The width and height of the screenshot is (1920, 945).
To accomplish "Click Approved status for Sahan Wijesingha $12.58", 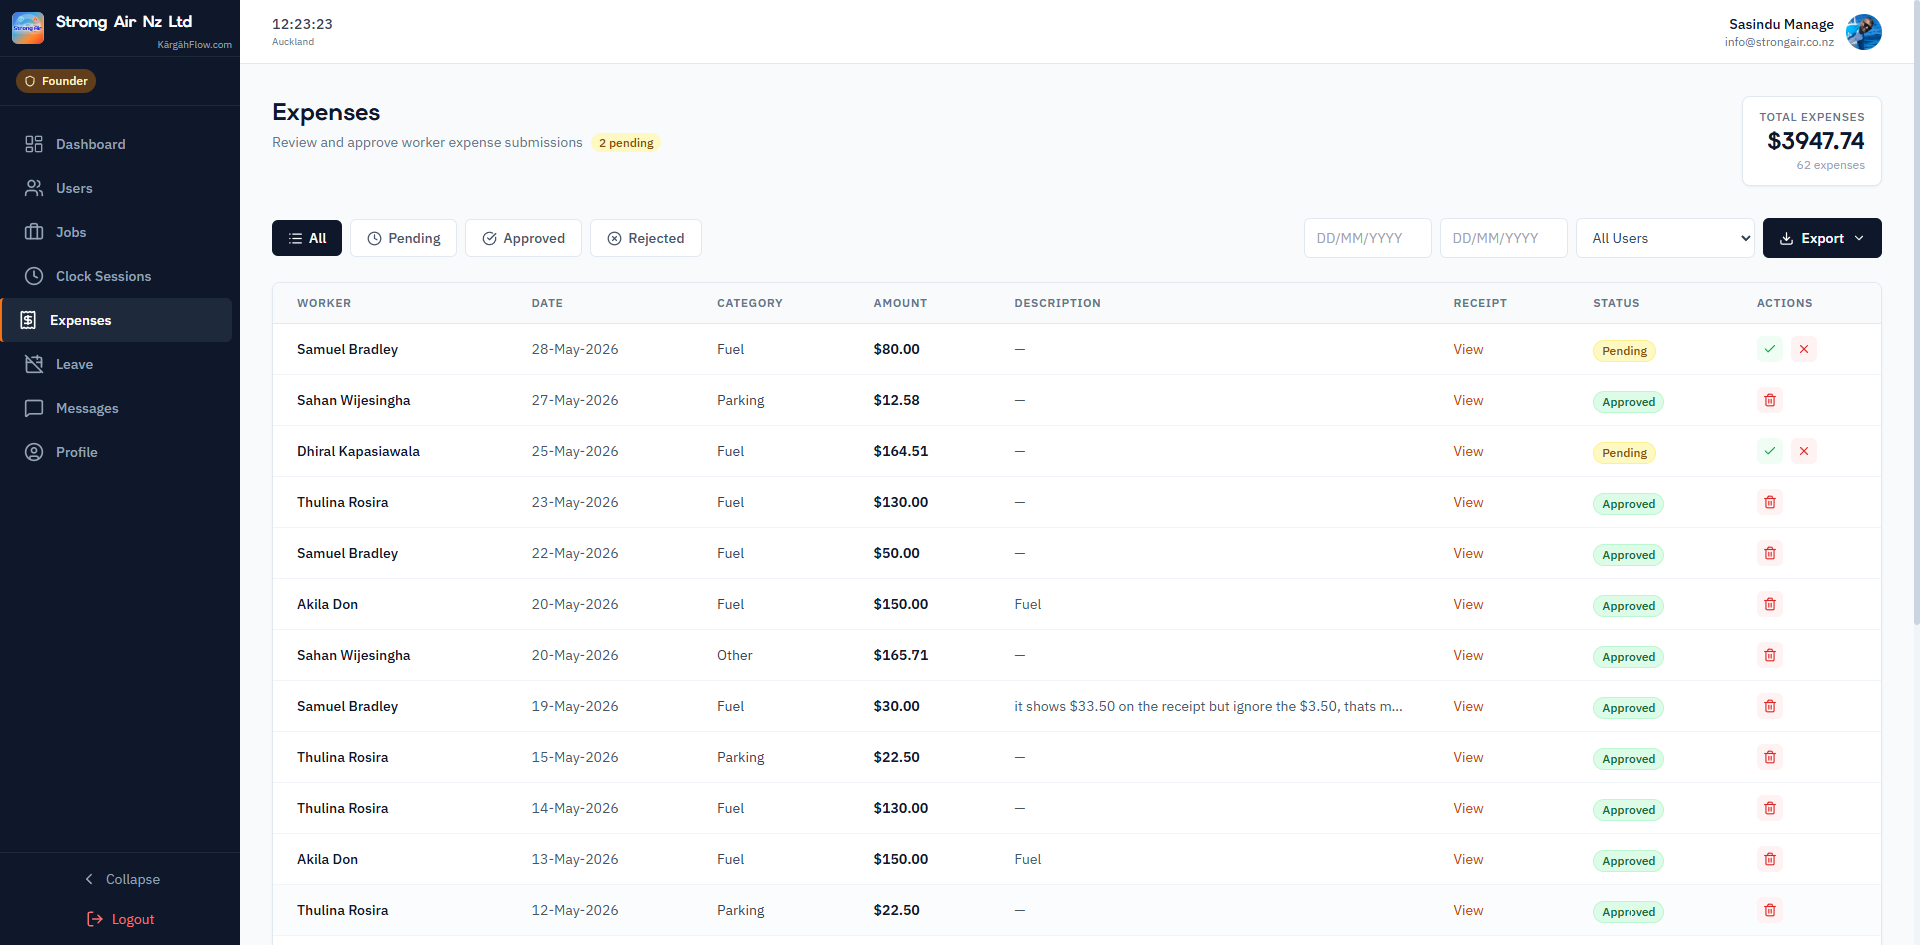I will [1628, 402].
